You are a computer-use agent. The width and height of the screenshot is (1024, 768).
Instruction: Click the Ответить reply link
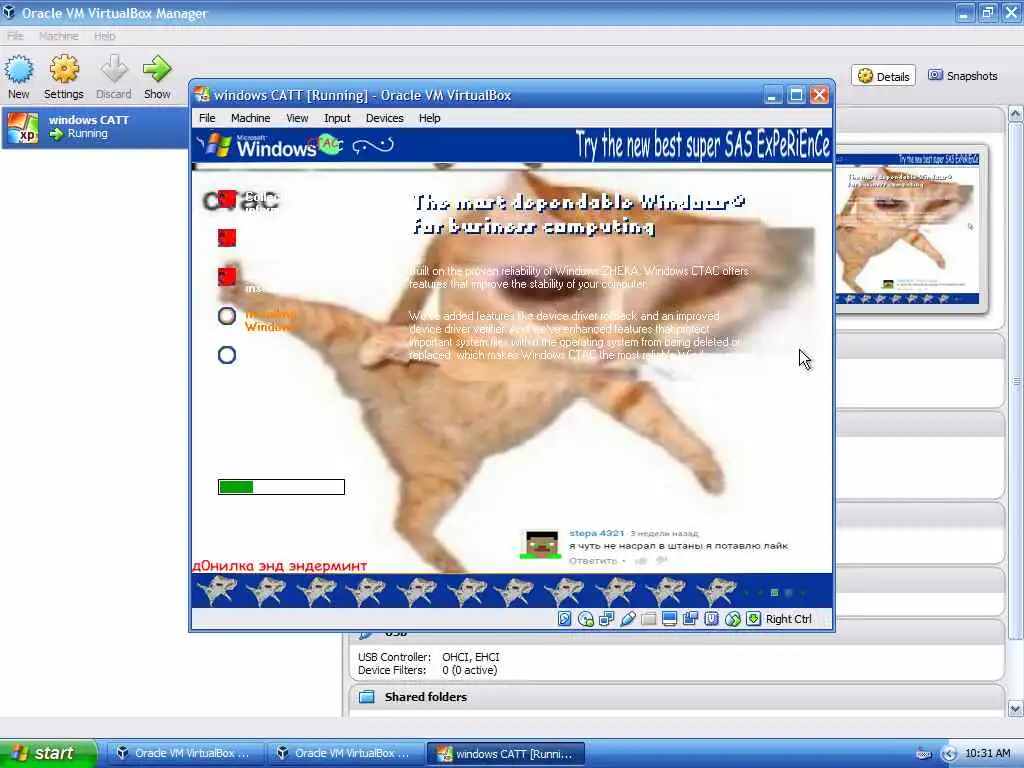(x=593, y=561)
